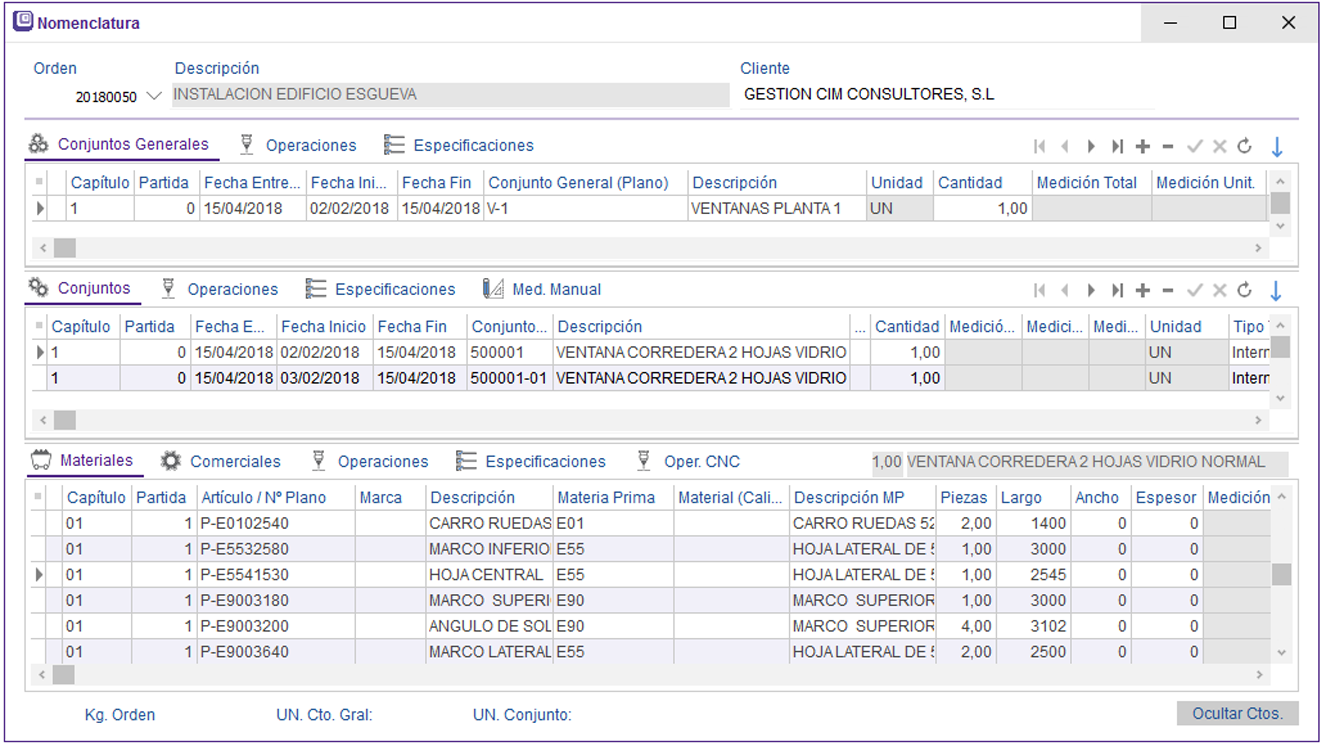Screen dimensions: 1327x745
Task: Click the add record plus icon in Conjuntos
Action: [1143, 291]
